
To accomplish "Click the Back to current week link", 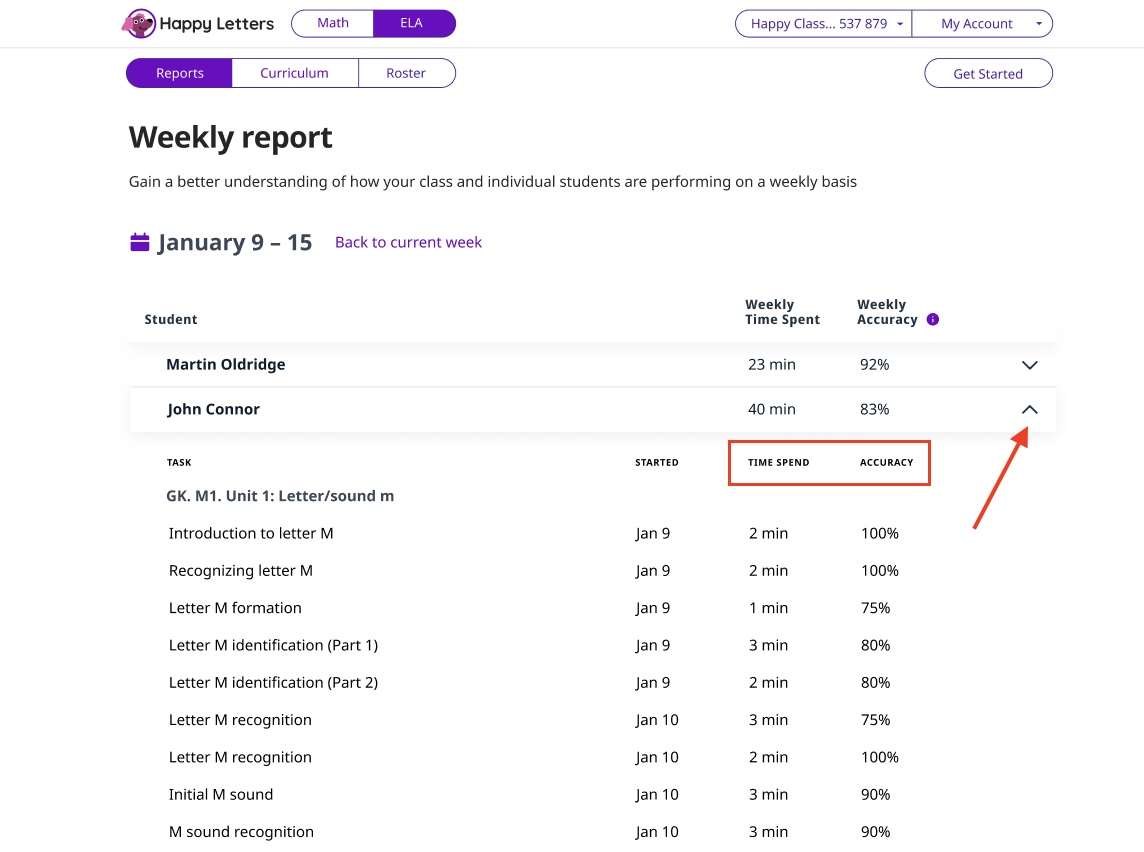I will pyautogui.click(x=408, y=242).
